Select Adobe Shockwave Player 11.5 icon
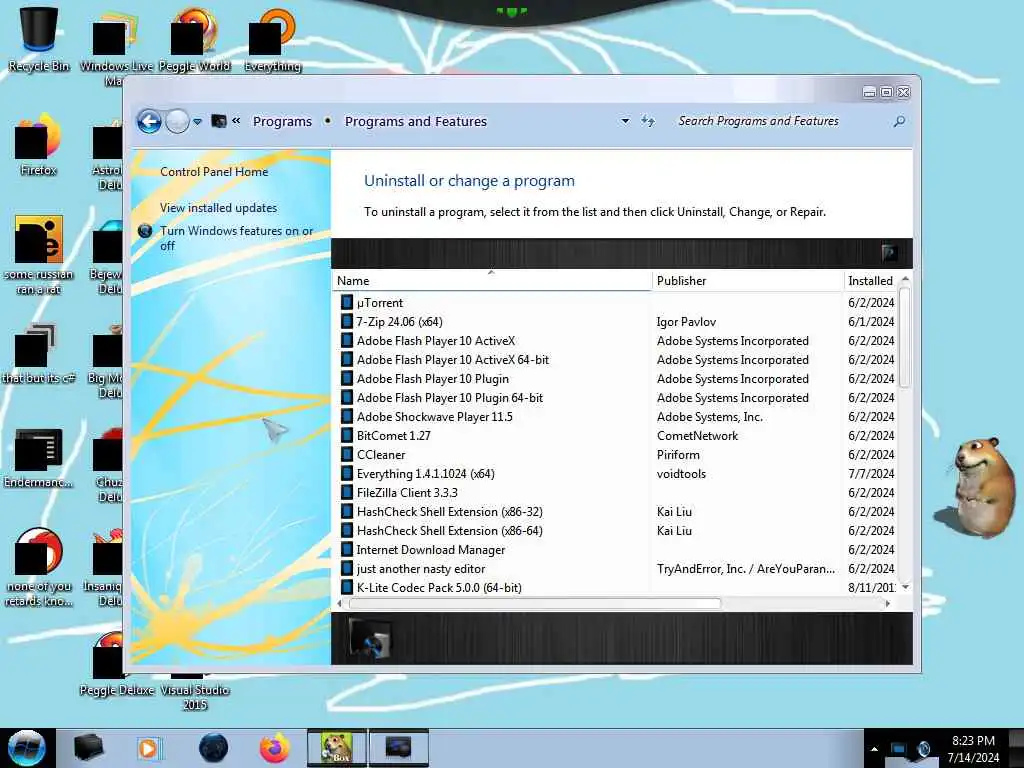The height and width of the screenshot is (768, 1024). coord(347,417)
